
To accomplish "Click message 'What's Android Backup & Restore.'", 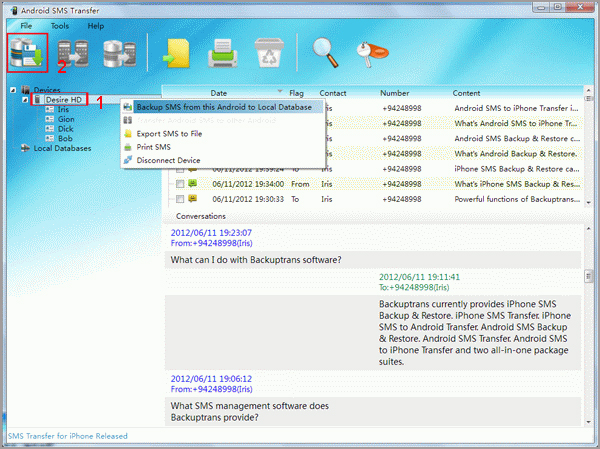I will [516, 154].
